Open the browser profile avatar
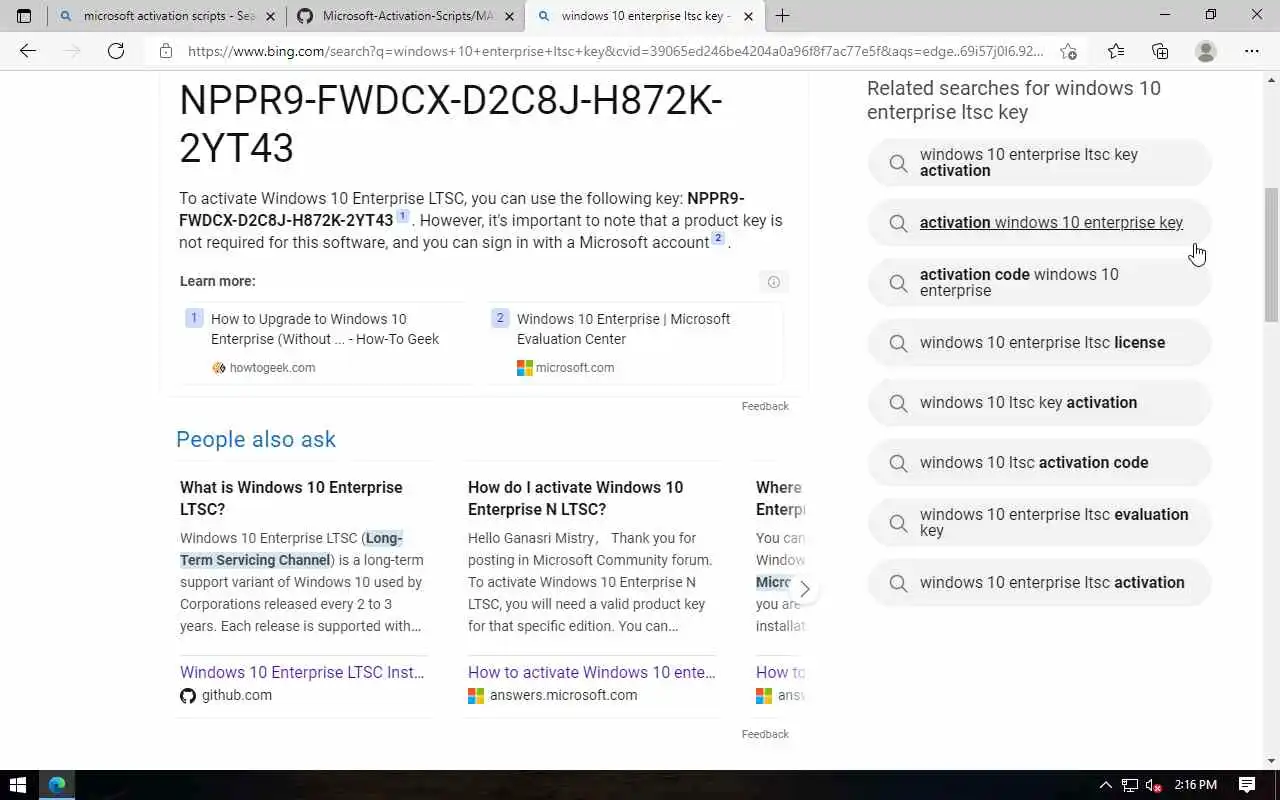 click(1206, 51)
